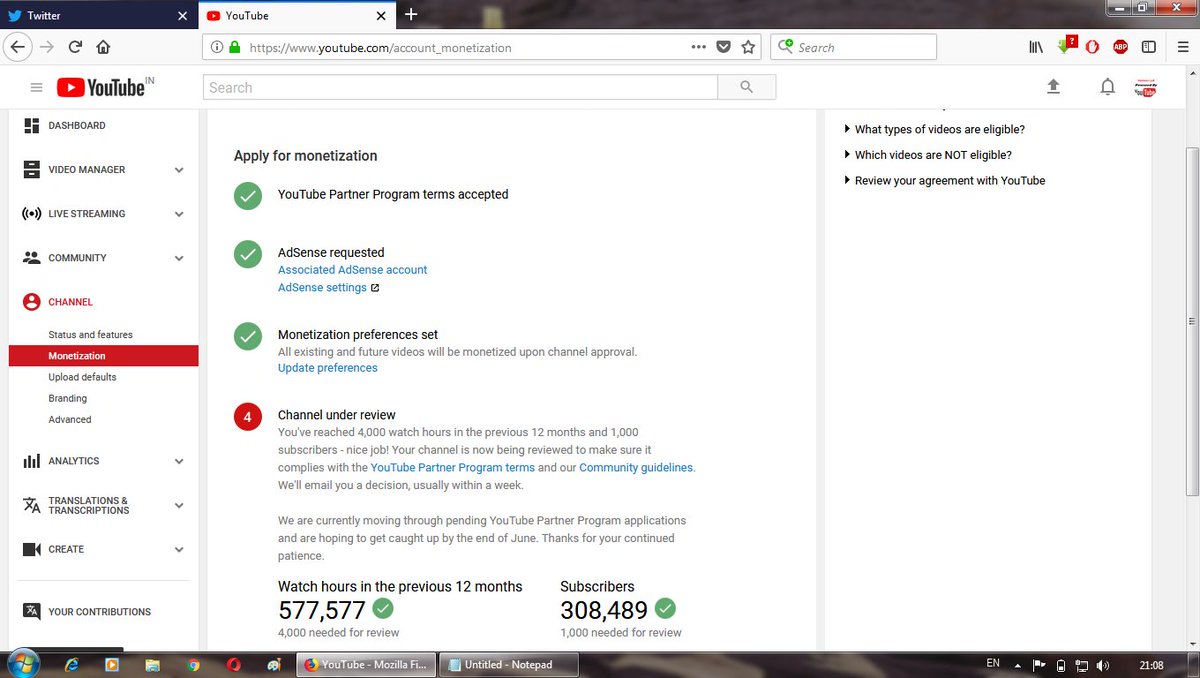Show site information icon in address bar
Screen dimensions: 1200x678
click(x=218, y=47)
